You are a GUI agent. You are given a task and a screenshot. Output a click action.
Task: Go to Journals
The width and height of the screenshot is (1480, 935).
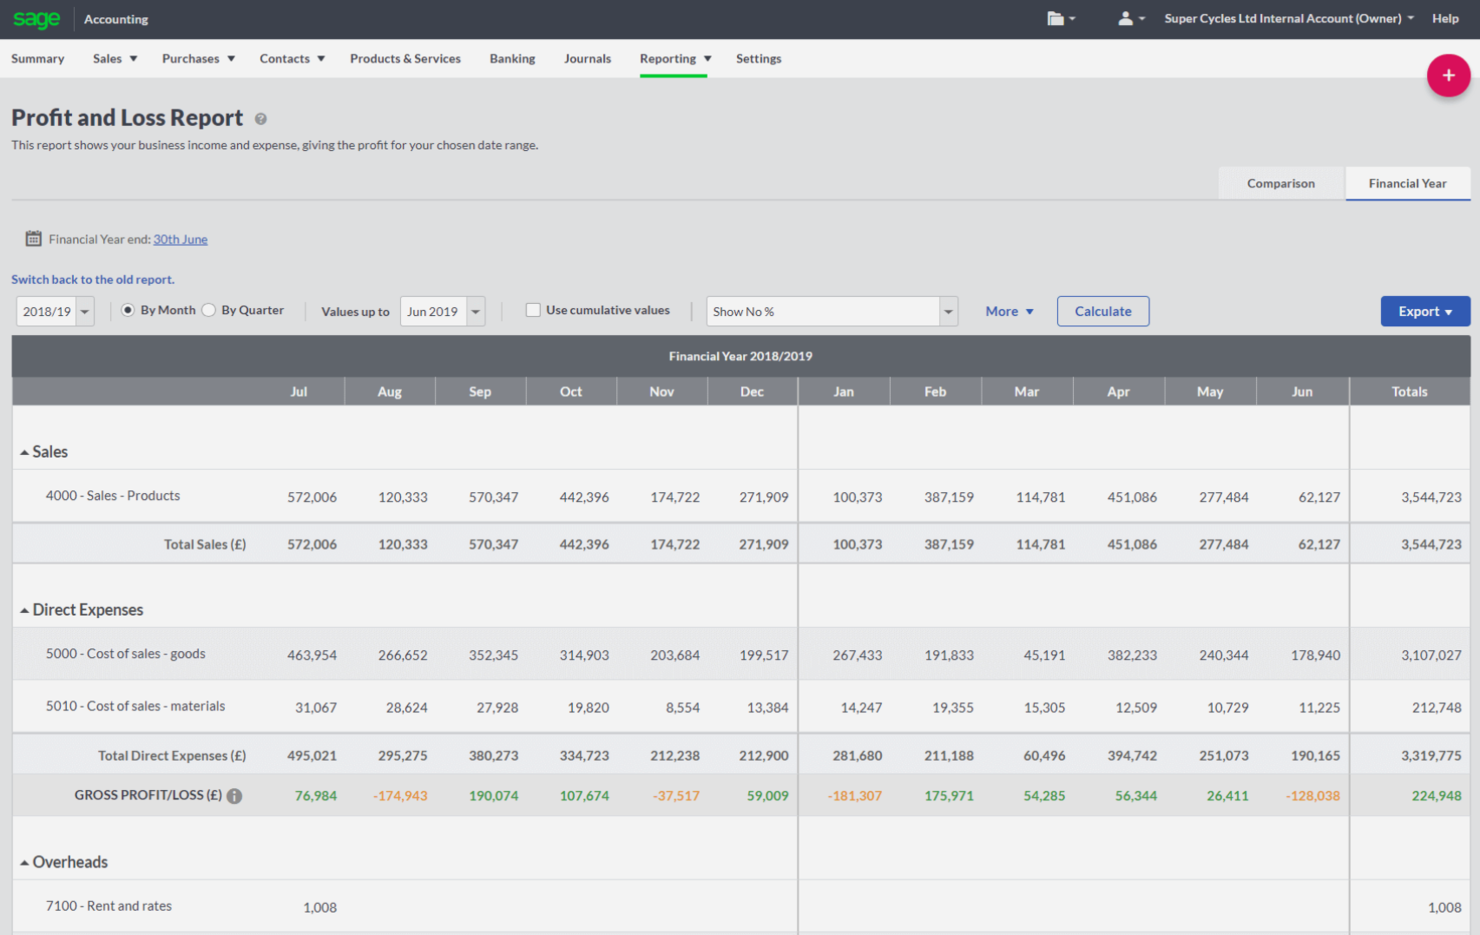click(587, 59)
